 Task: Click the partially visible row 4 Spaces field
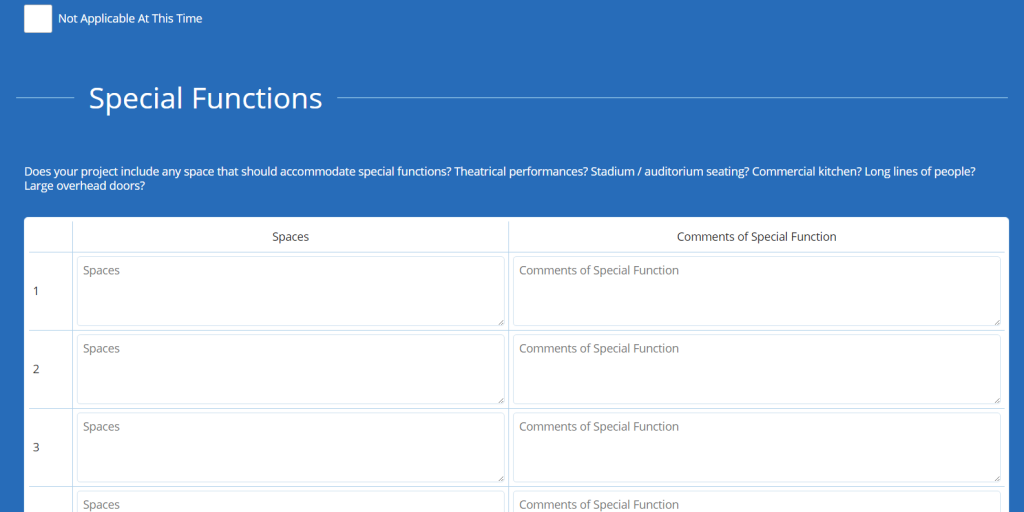(290, 502)
